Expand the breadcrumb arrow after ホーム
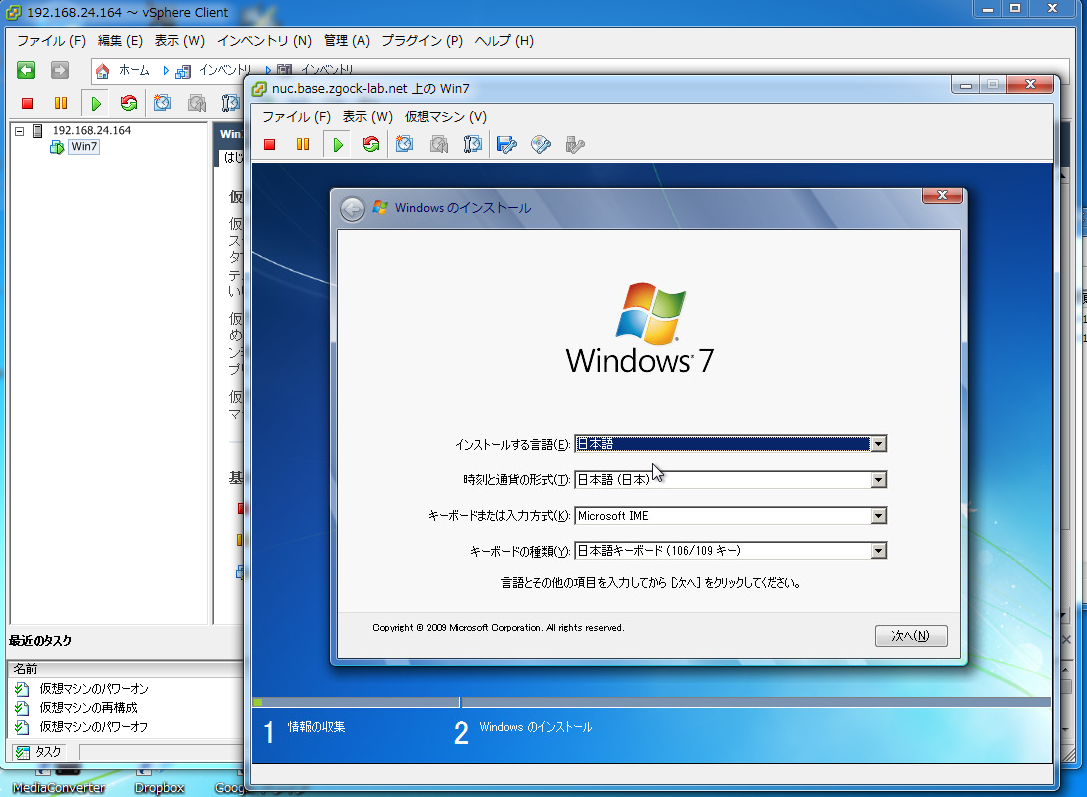The width and height of the screenshot is (1087, 797). coord(166,71)
